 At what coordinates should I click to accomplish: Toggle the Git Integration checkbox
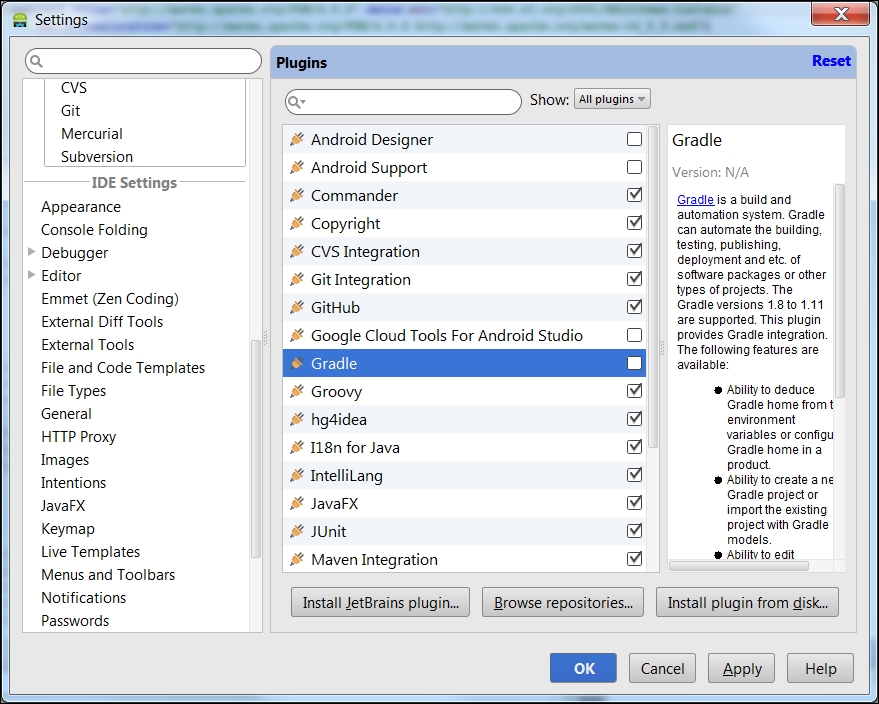(634, 279)
